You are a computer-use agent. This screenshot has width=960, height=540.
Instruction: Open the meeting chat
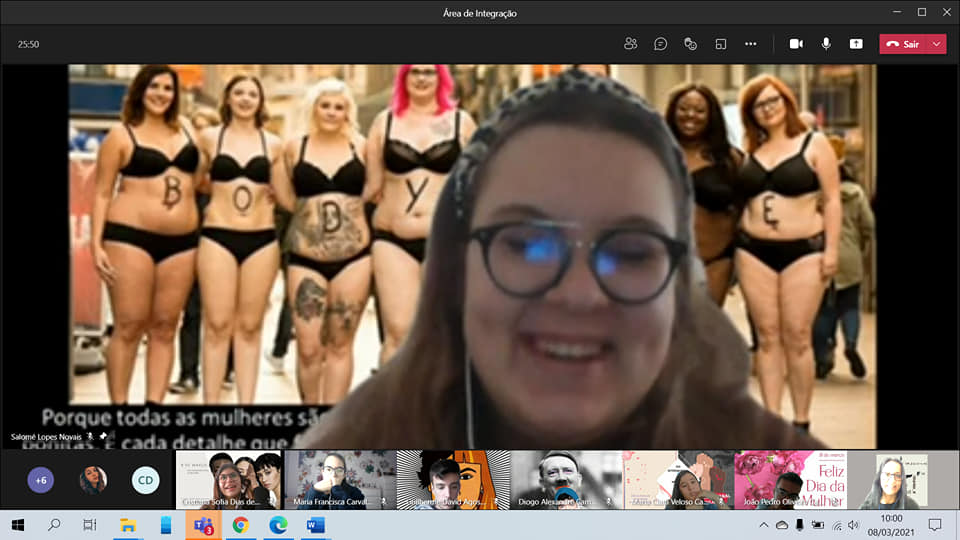pos(660,44)
